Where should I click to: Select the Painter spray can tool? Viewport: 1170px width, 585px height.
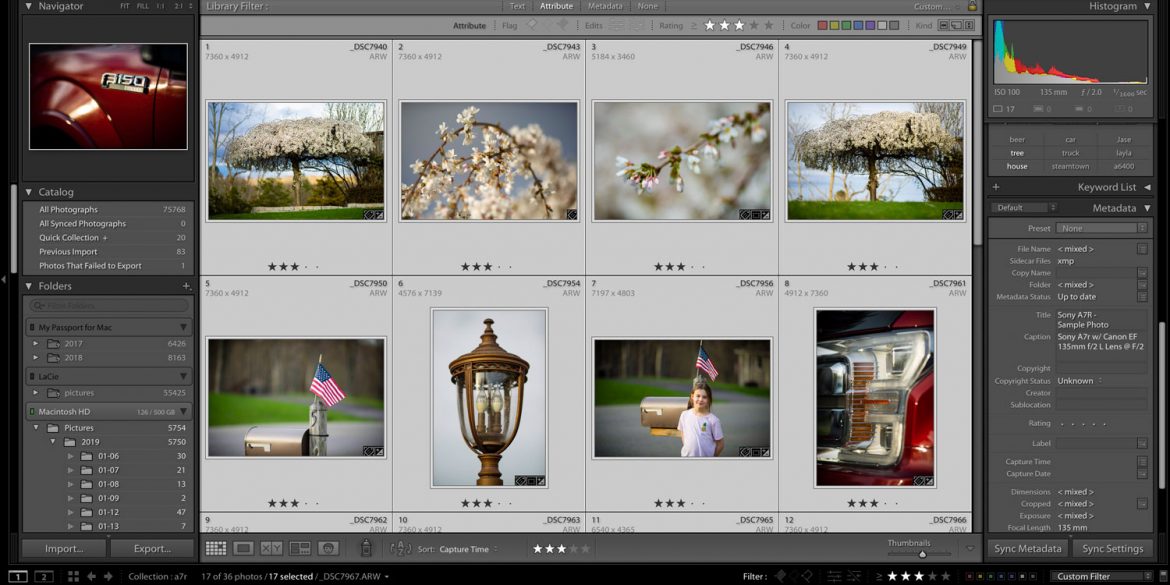point(366,548)
